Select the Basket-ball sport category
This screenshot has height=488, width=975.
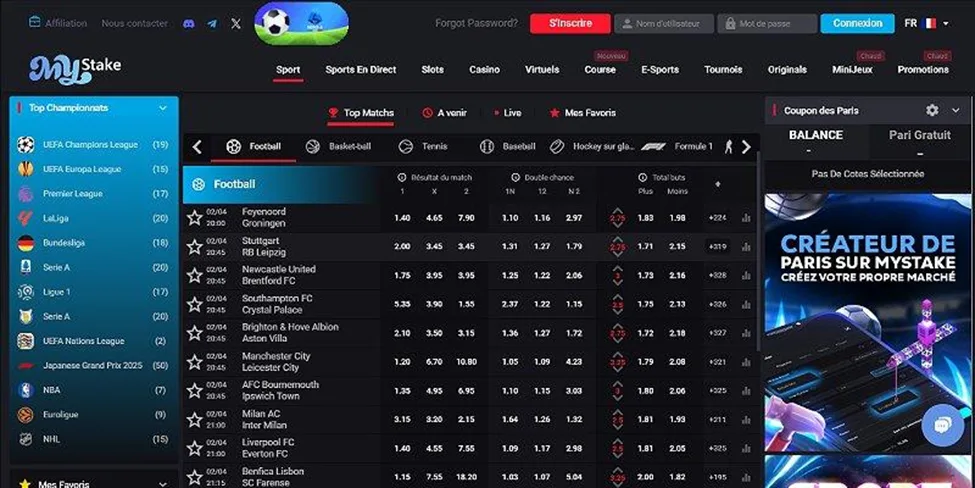click(338, 147)
